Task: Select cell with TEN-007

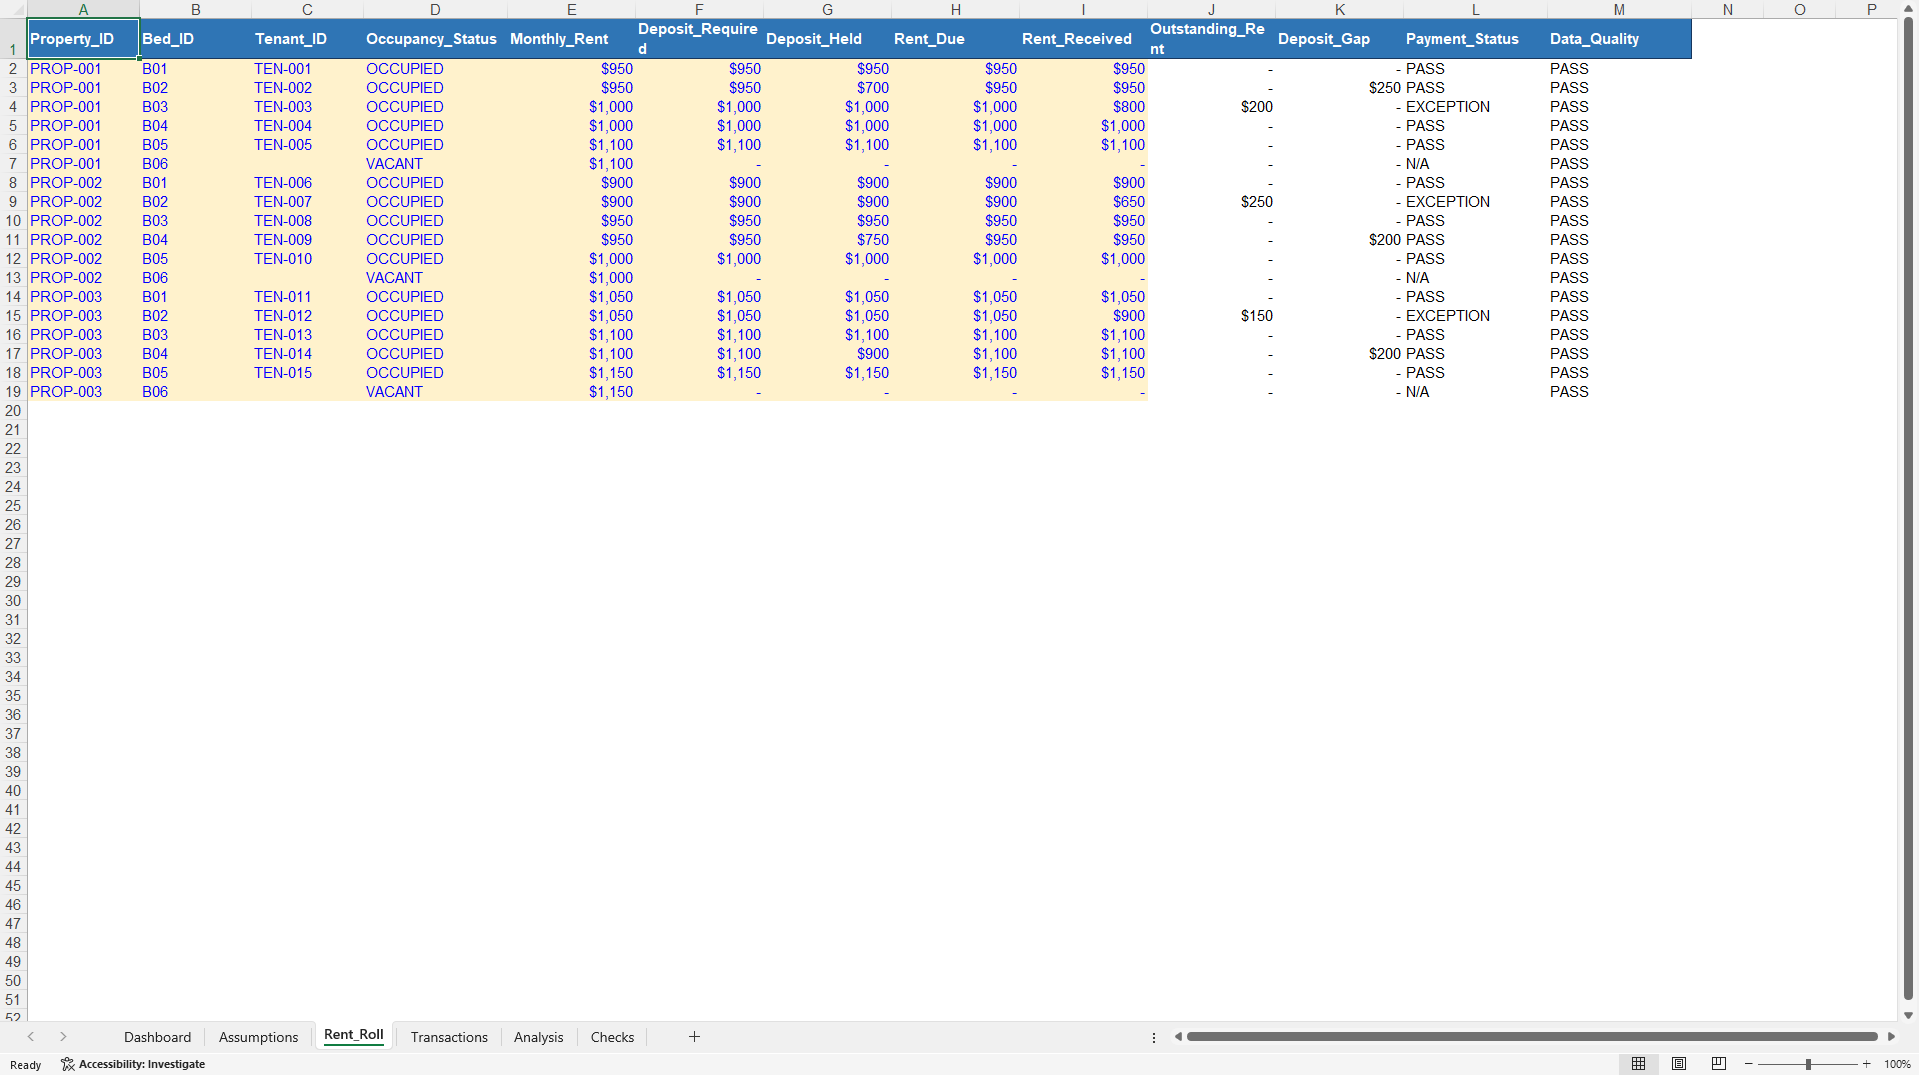Action: [307, 202]
